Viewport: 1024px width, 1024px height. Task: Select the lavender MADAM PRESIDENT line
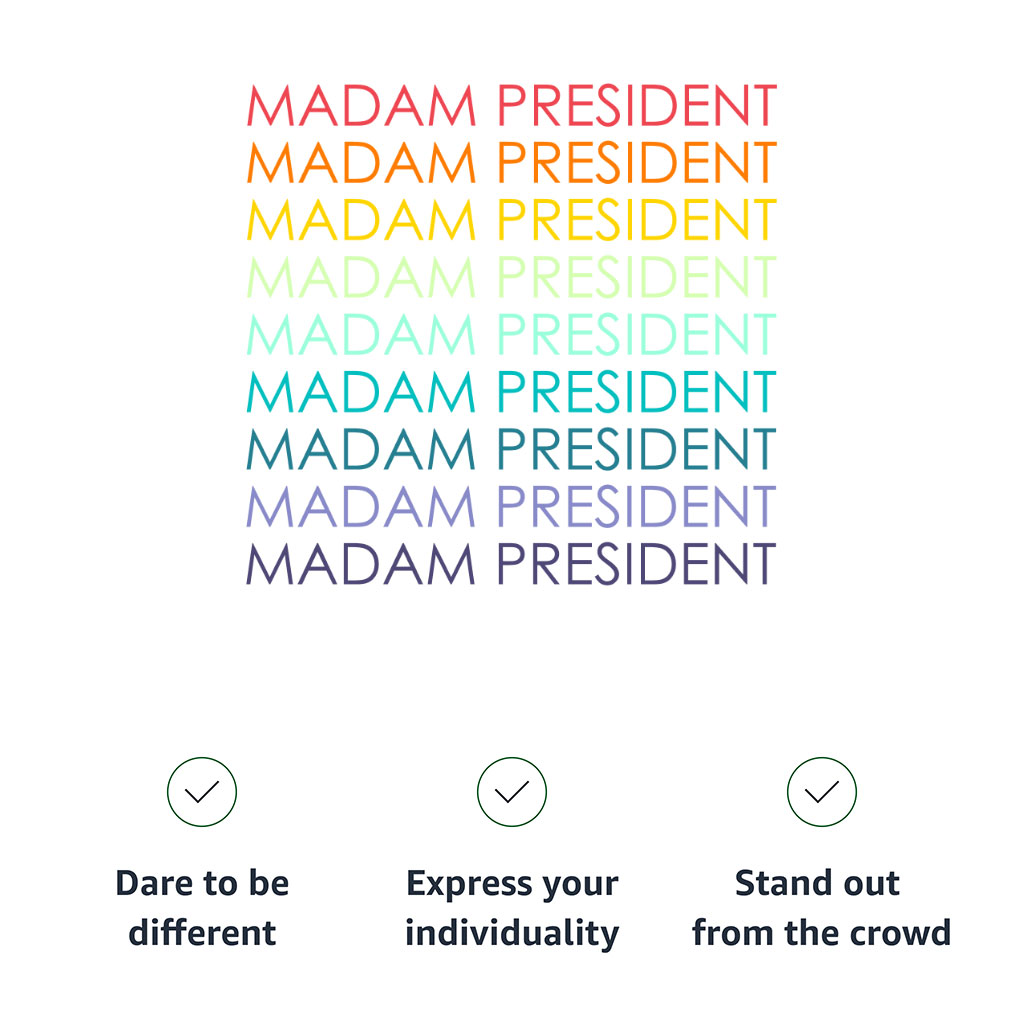coord(512,507)
